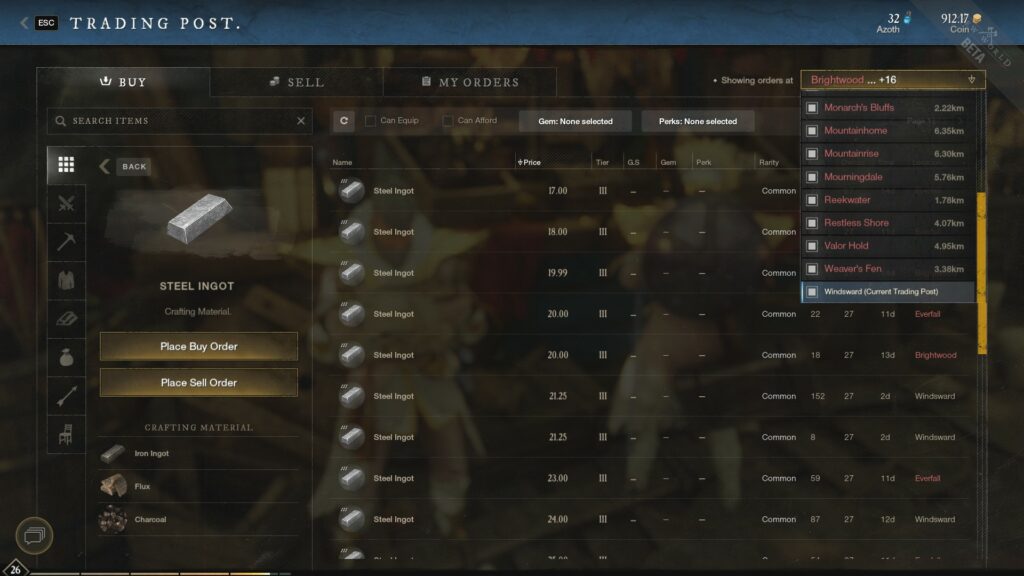The width and height of the screenshot is (1024, 576).
Task: Open the Perks: None selected filter
Action: point(697,121)
